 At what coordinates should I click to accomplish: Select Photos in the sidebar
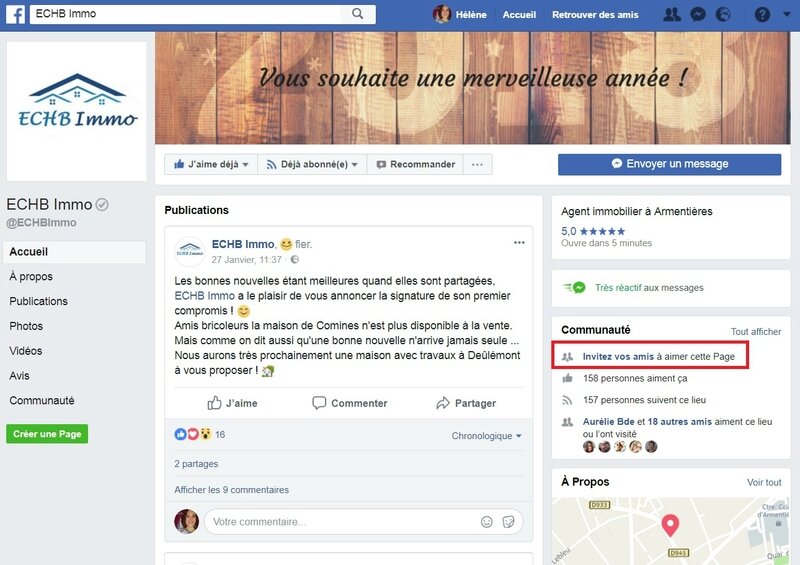tap(26, 326)
